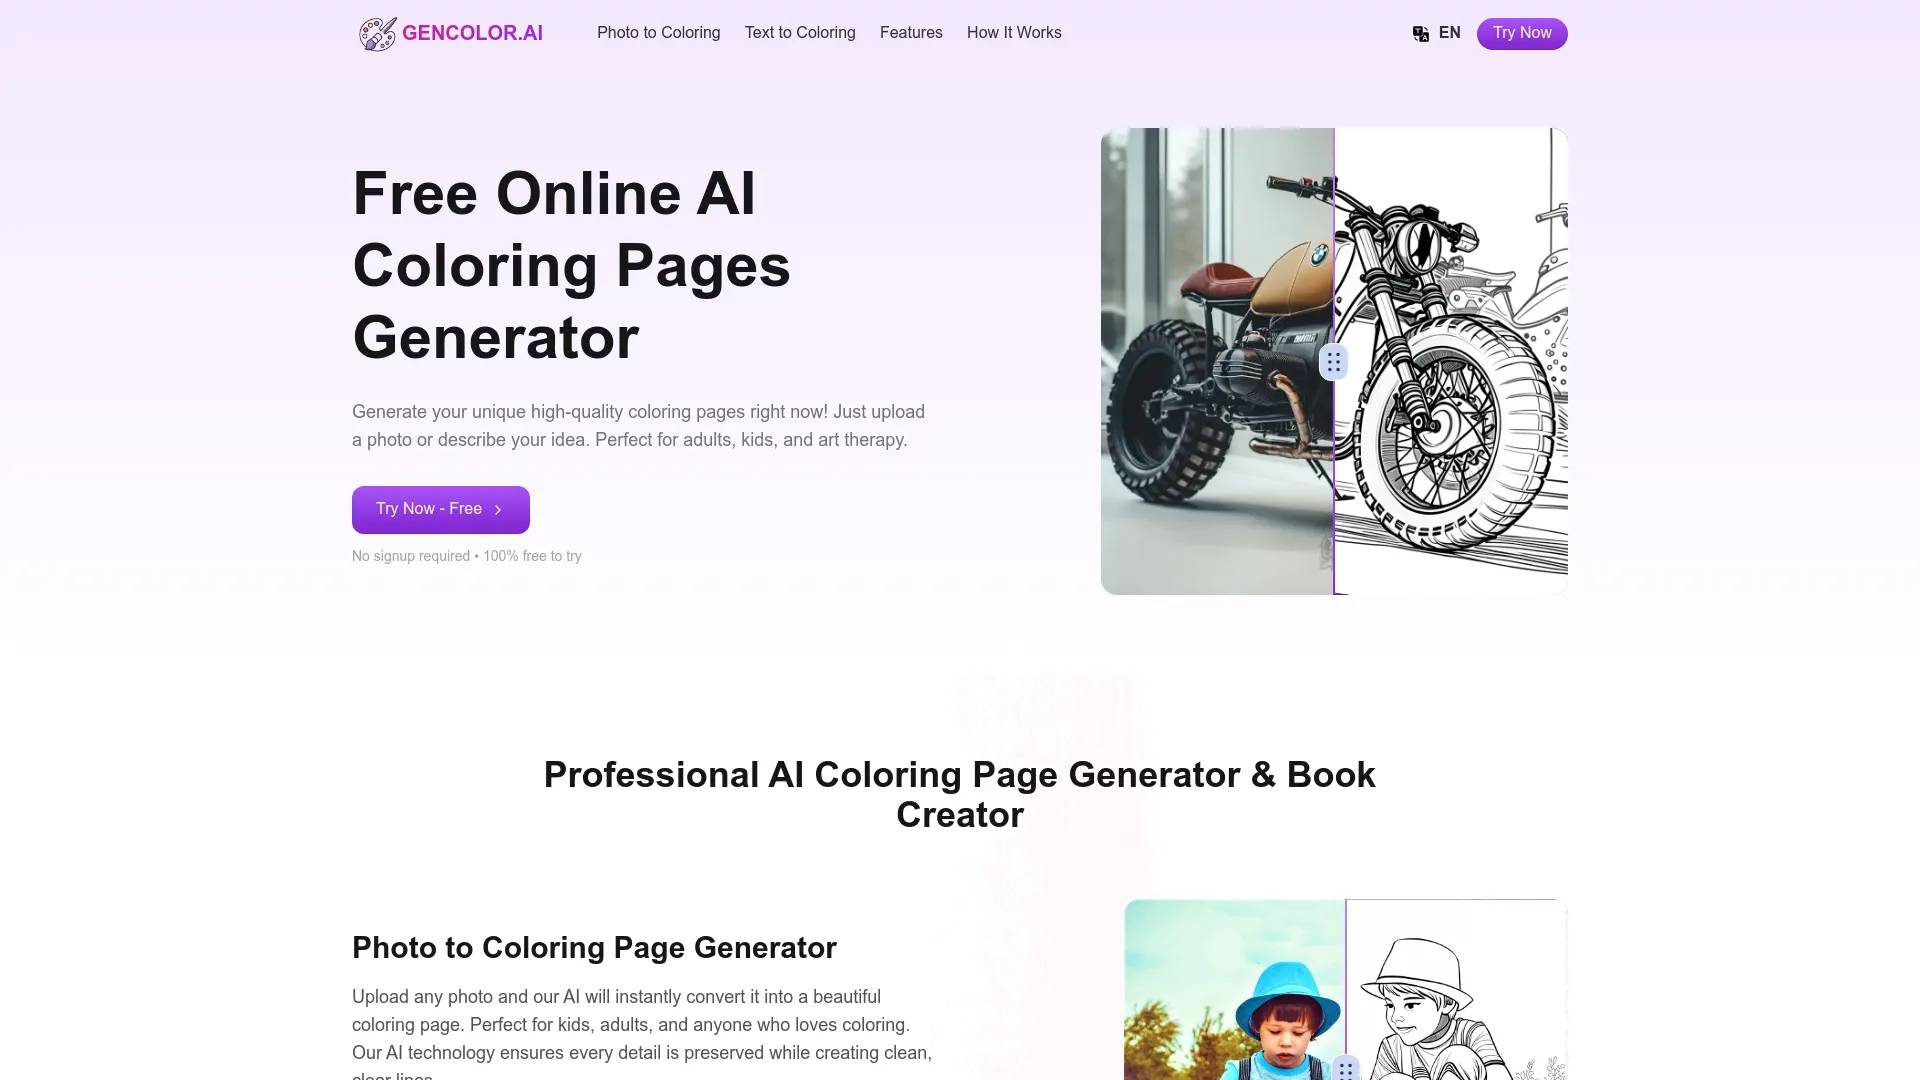Click Try Now - Free call to action button

pyautogui.click(x=440, y=509)
